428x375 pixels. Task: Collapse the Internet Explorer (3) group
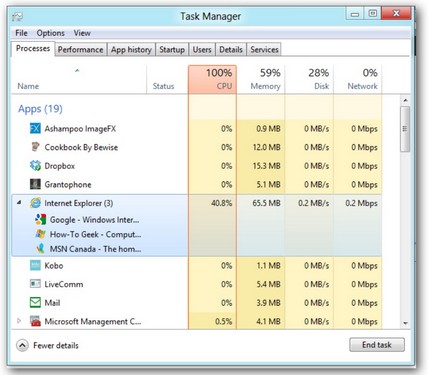point(19,203)
